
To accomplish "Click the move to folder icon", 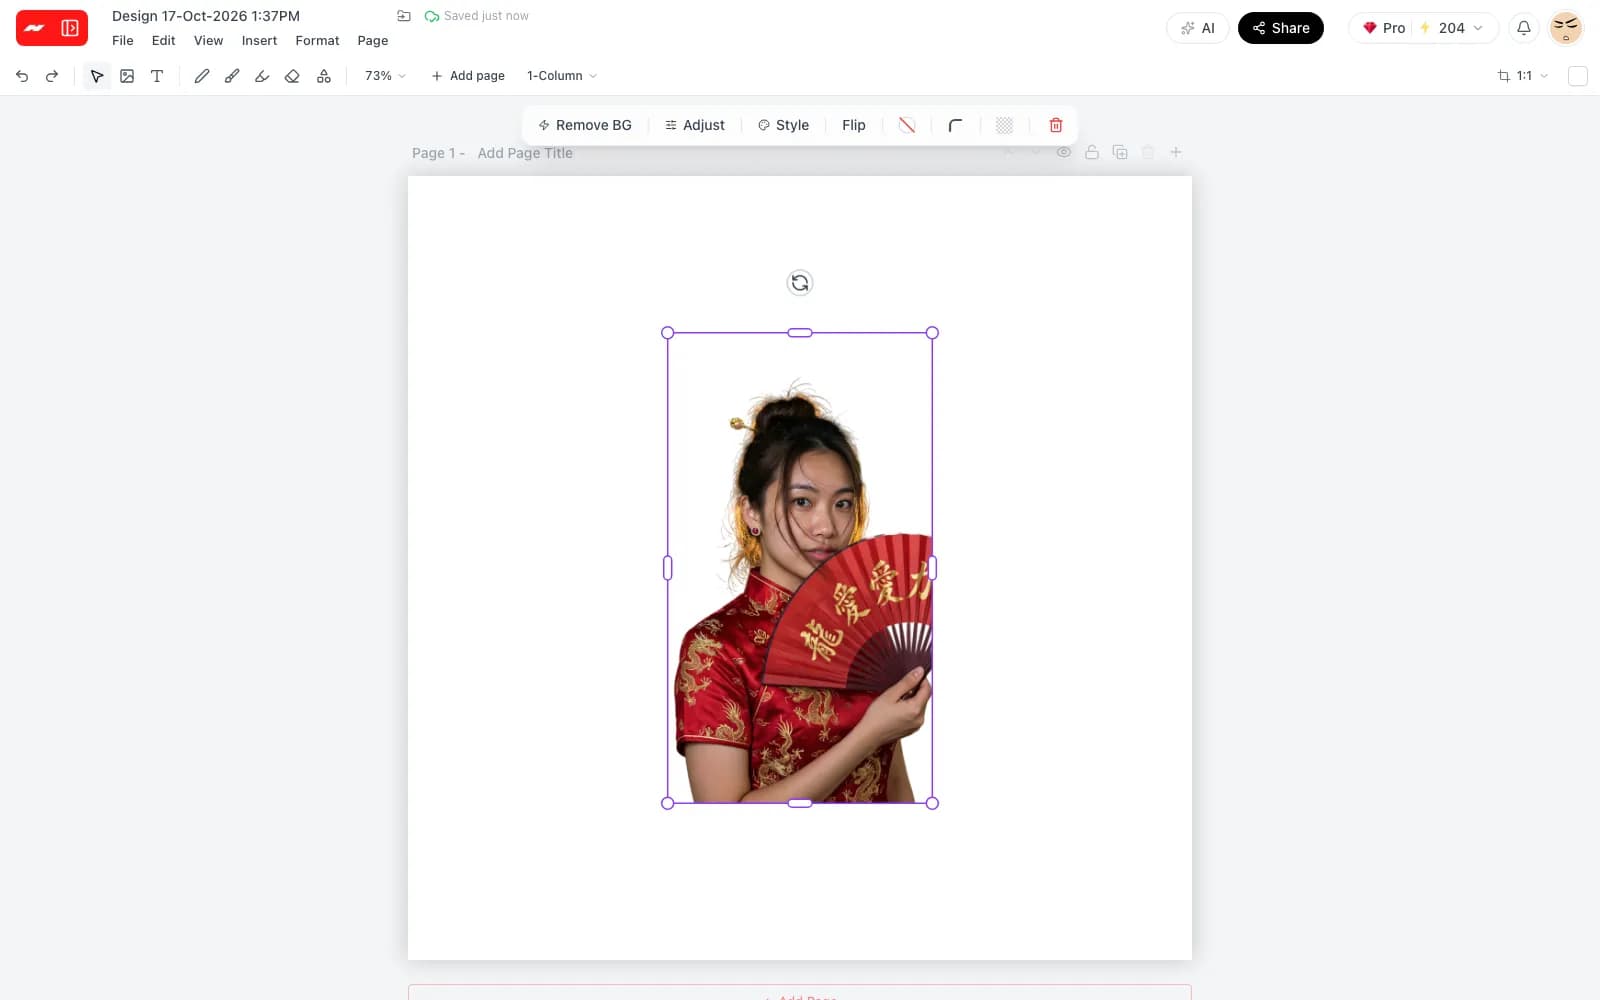I will [x=404, y=16].
